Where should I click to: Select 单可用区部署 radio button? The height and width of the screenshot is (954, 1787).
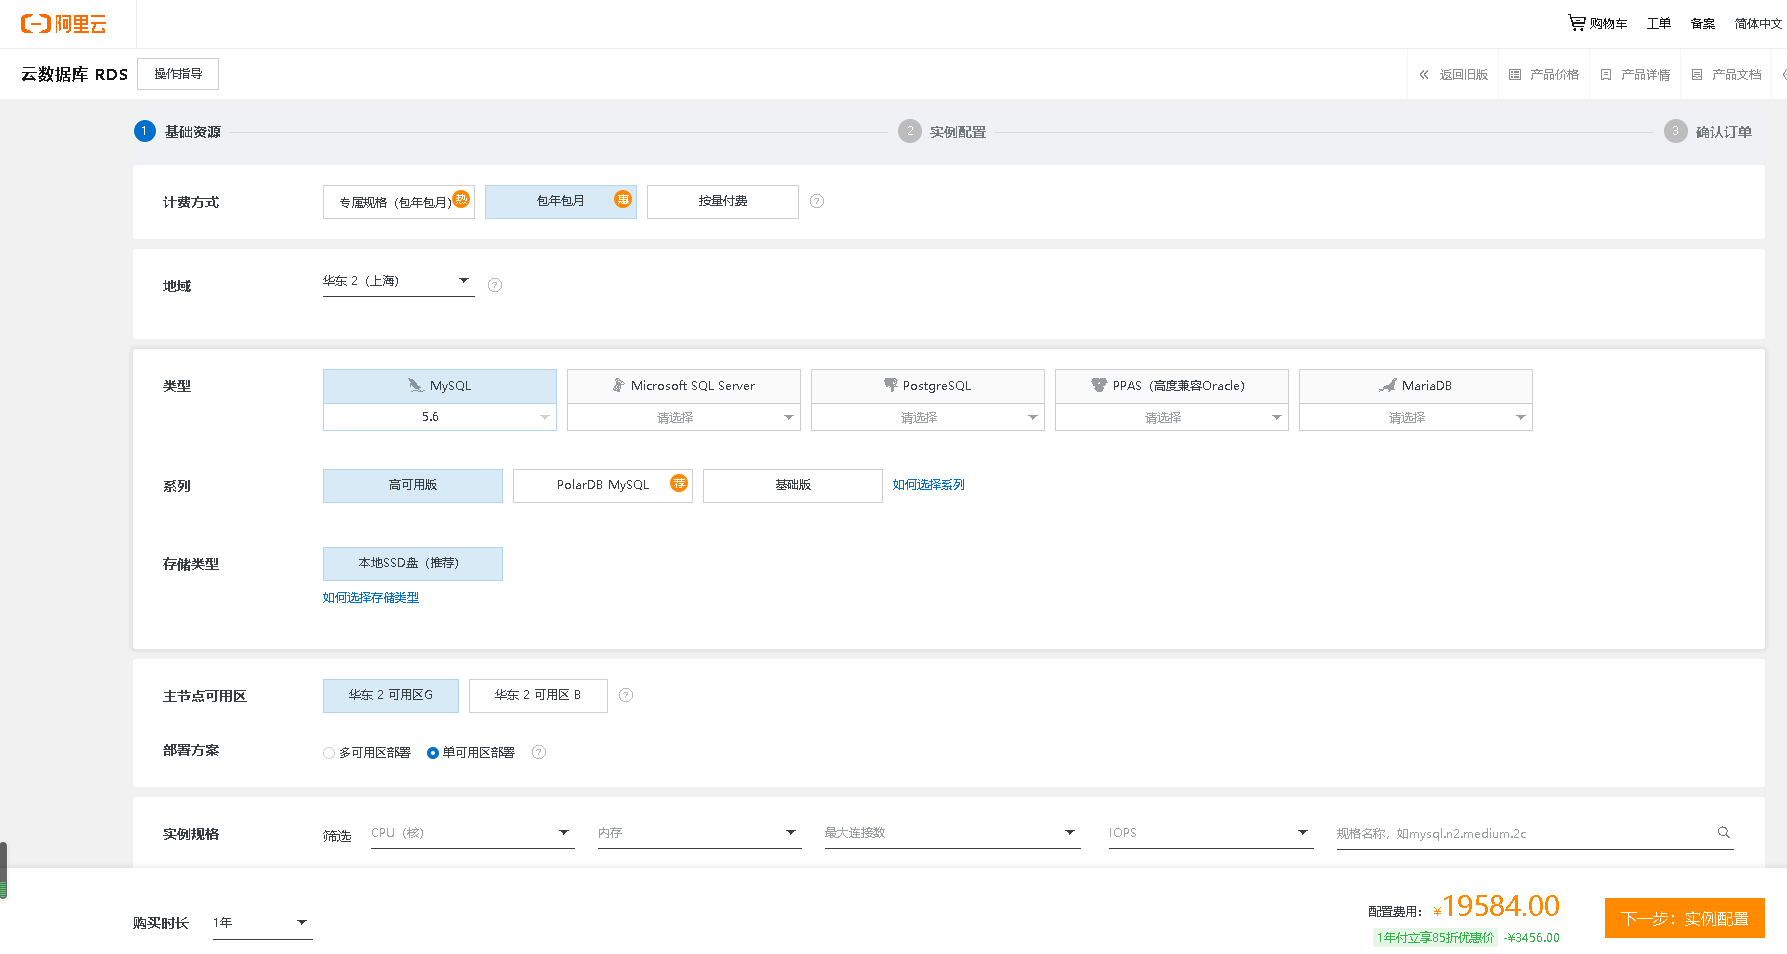(x=433, y=753)
